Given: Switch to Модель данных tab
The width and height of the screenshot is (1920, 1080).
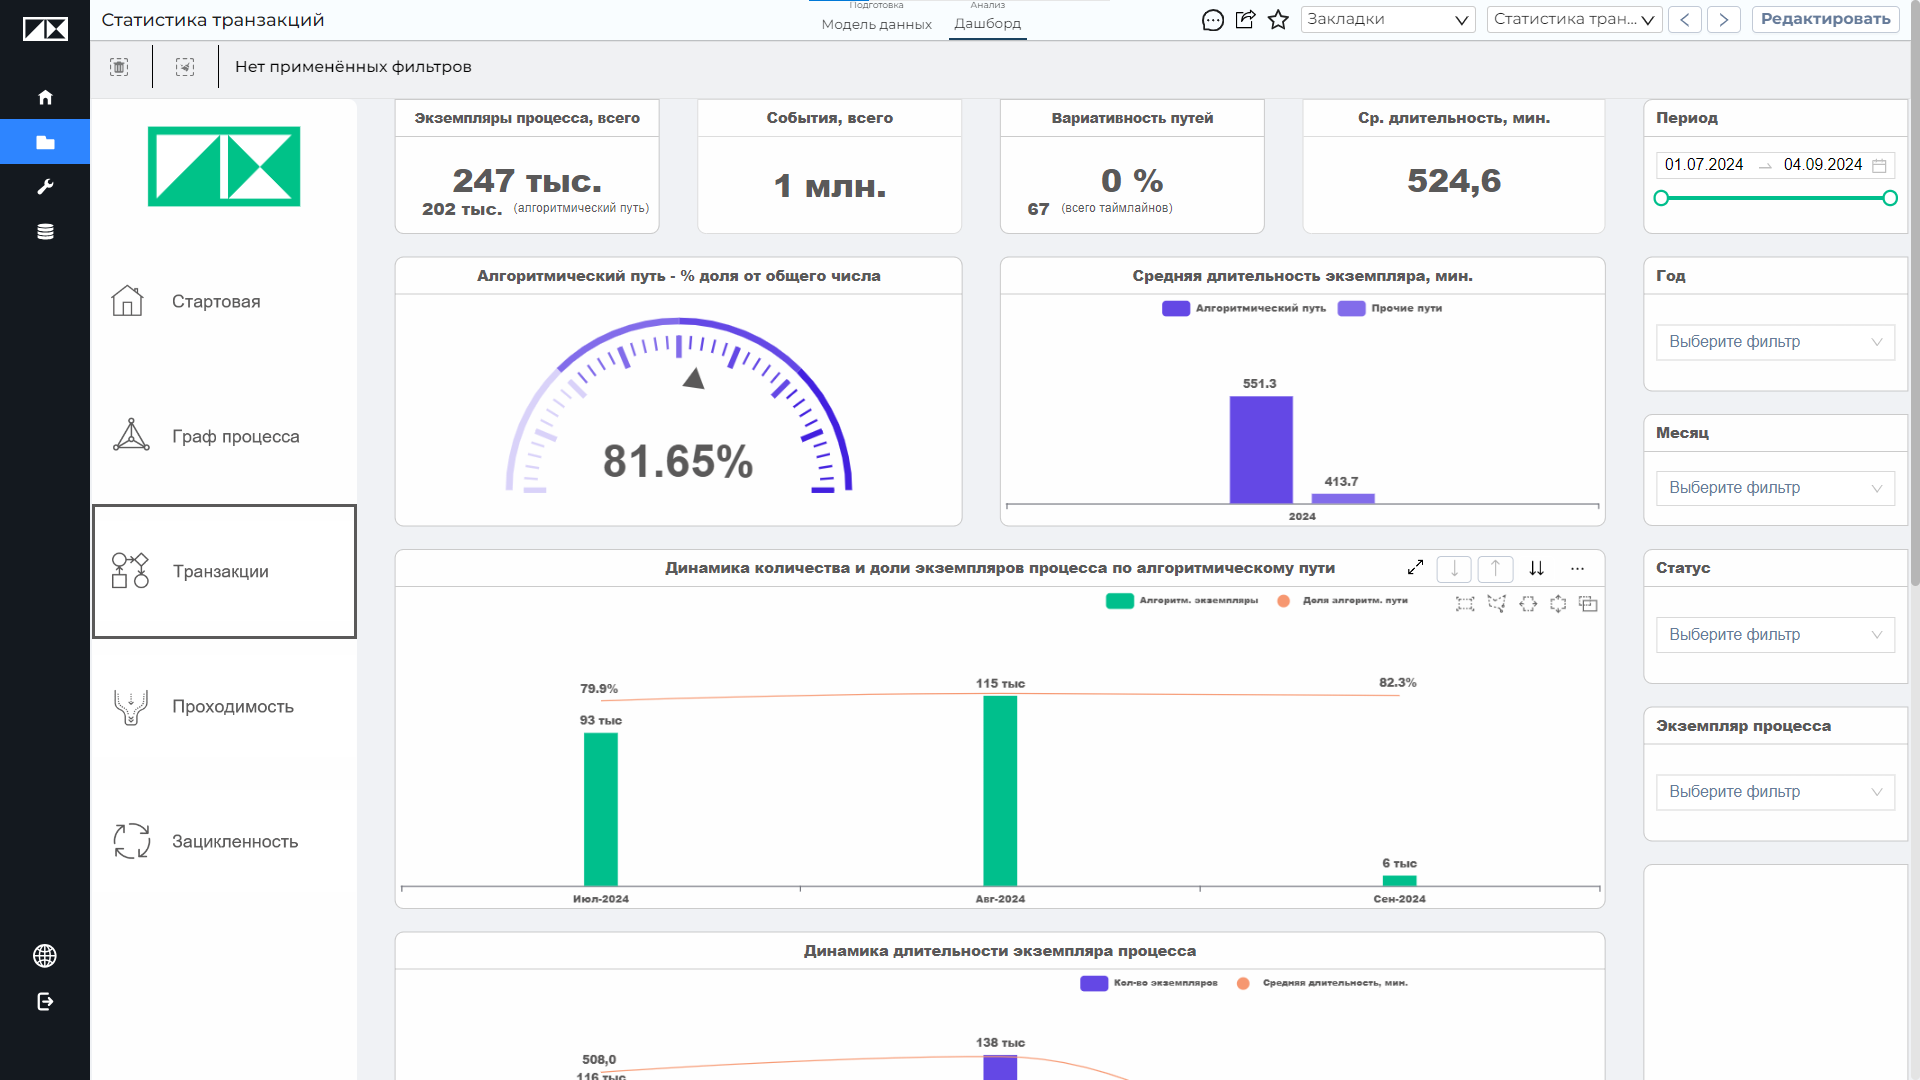Looking at the screenshot, I should tap(876, 24).
